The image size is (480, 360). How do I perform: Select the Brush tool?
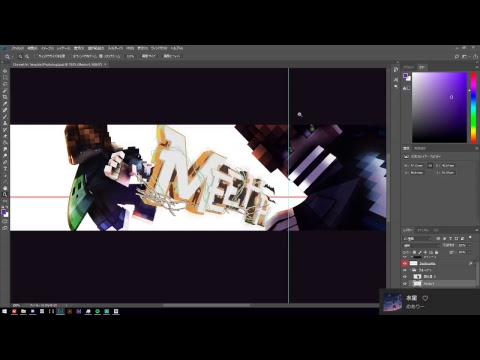click(5, 116)
